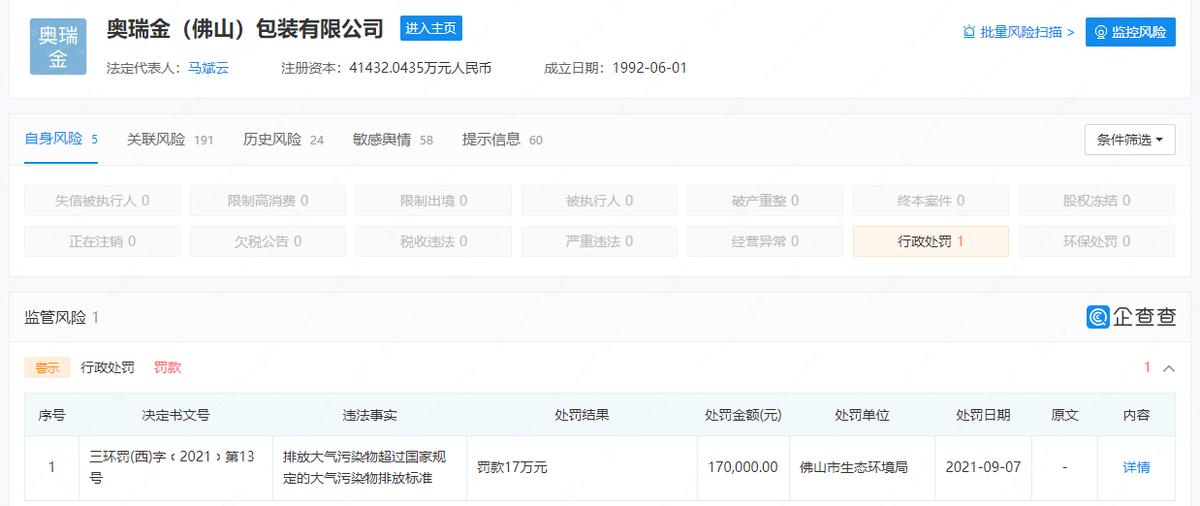Open the 条件筛选 dropdown
The height and width of the screenshot is (506, 1200).
click(x=1129, y=140)
